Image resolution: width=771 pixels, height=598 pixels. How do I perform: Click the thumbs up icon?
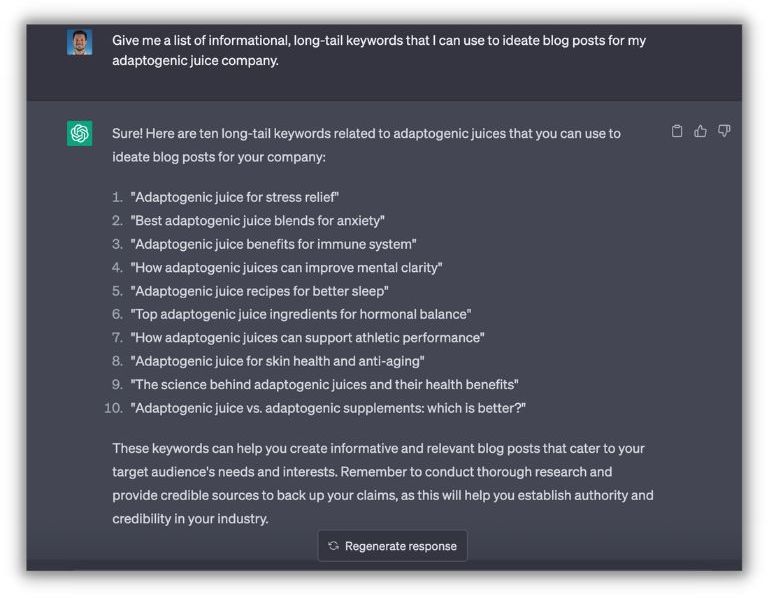(700, 131)
